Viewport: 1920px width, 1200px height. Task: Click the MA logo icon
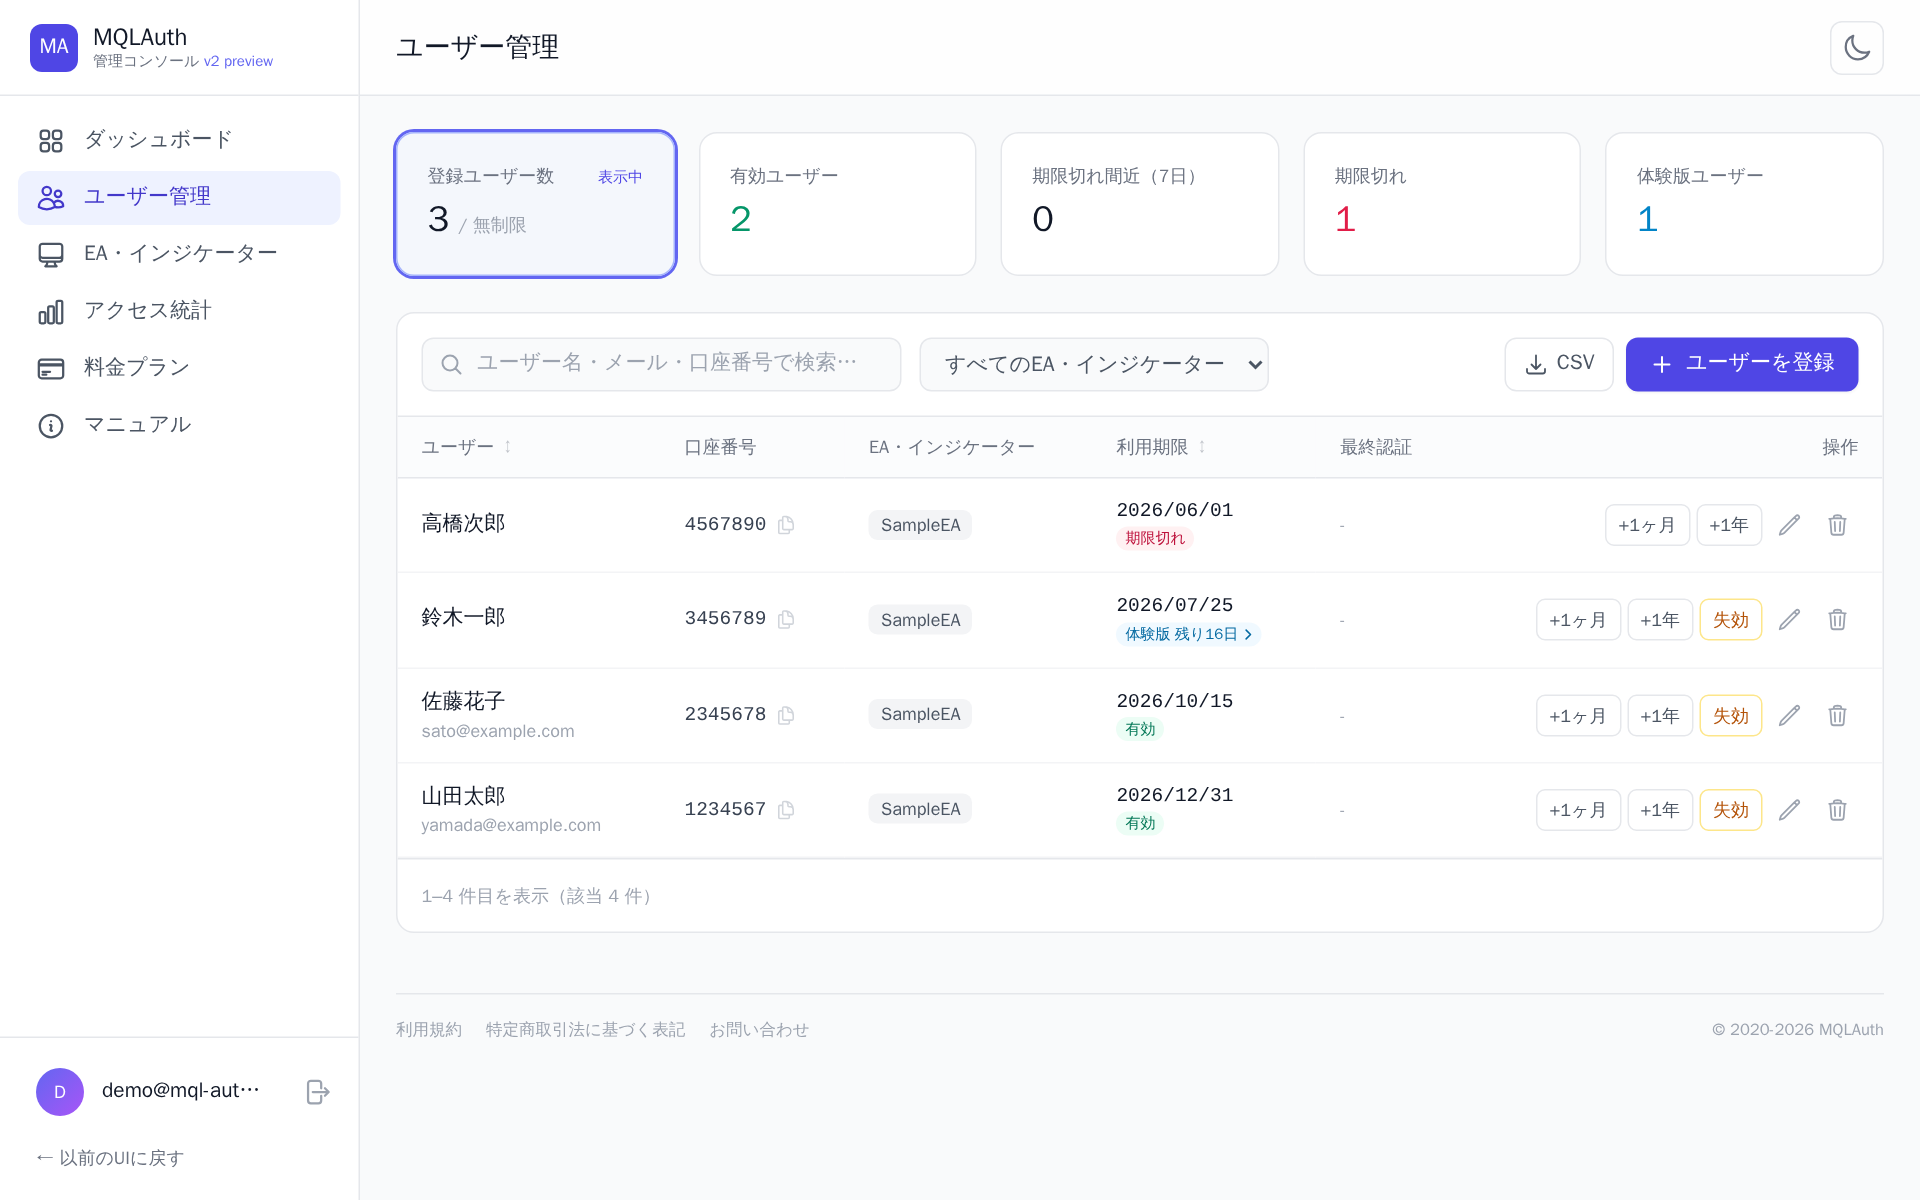54,47
